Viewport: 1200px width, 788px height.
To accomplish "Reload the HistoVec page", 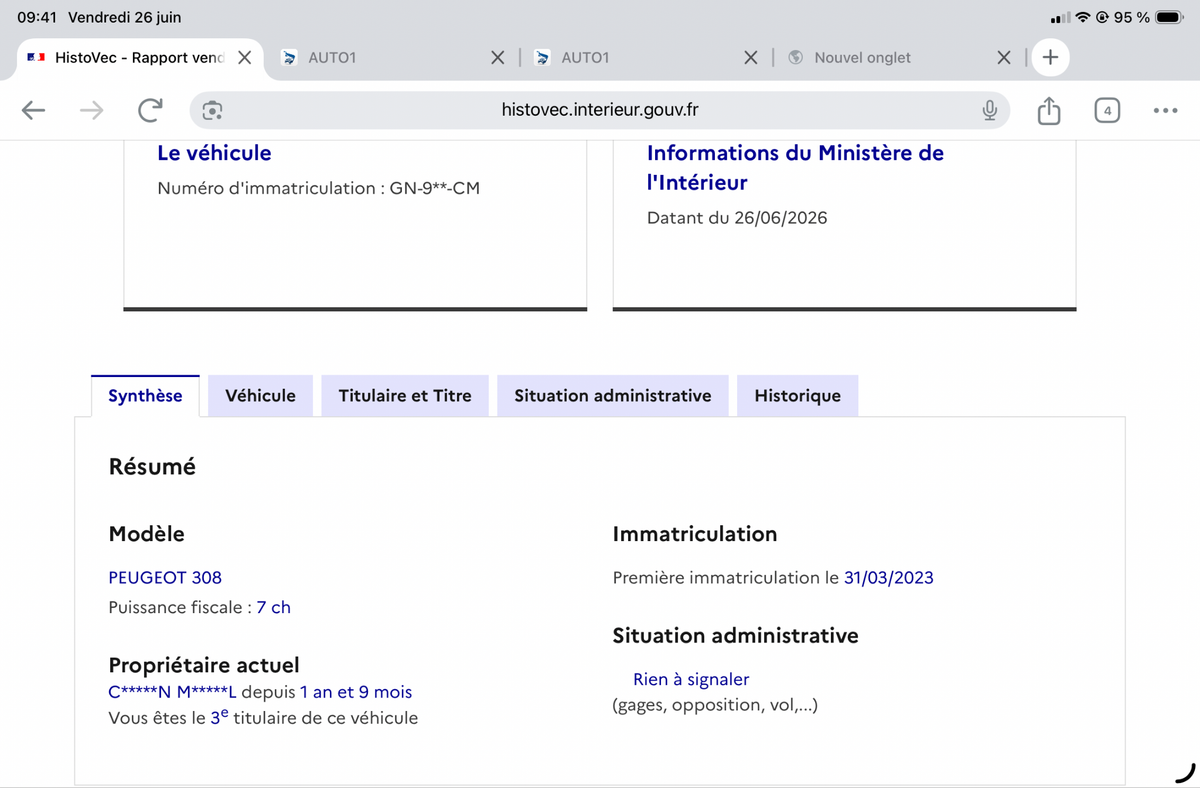I will [x=150, y=111].
